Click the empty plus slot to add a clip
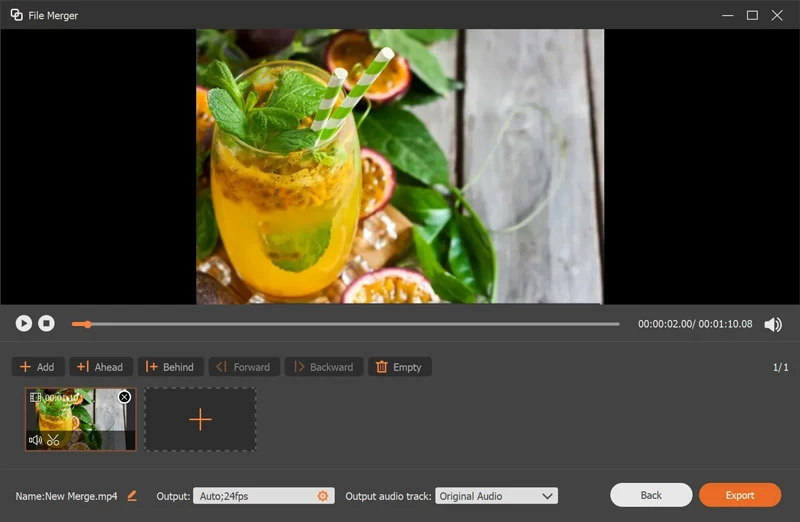800x522 pixels. (x=200, y=419)
